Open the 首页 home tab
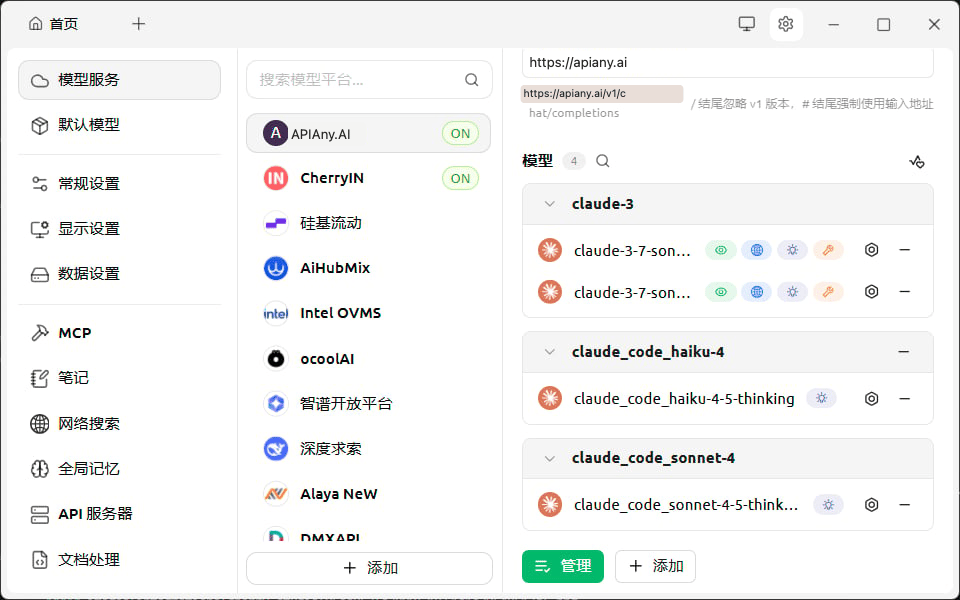Image resolution: width=960 pixels, height=600 pixels. click(54, 24)
